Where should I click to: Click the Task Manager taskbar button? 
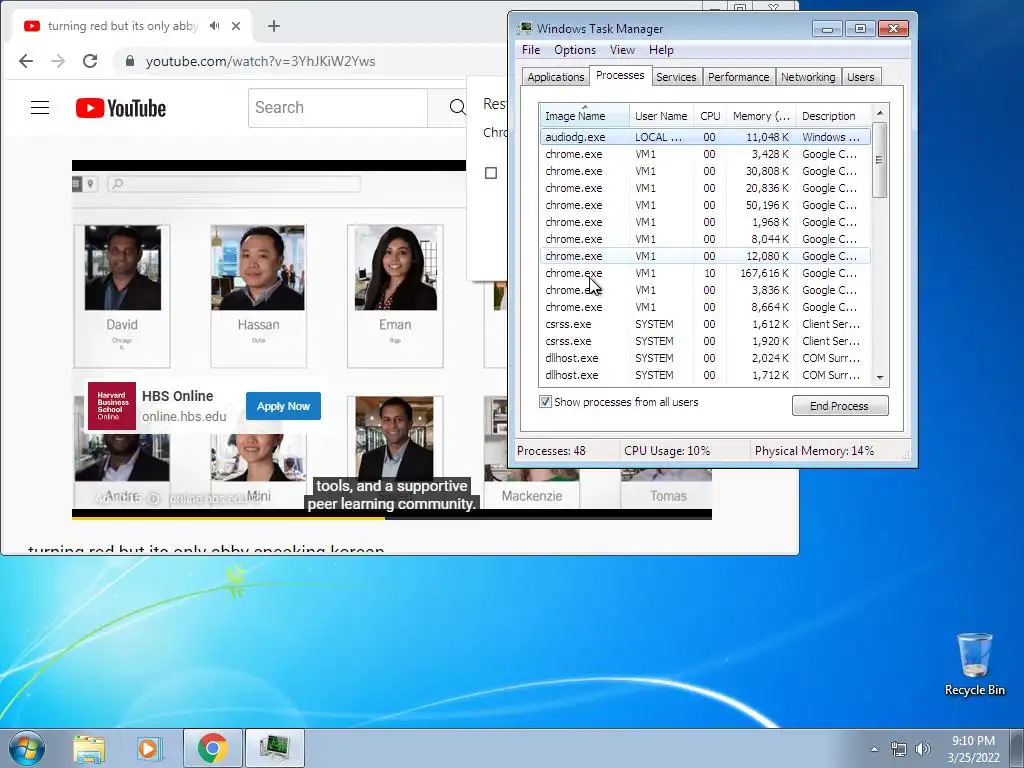[274, 748]
